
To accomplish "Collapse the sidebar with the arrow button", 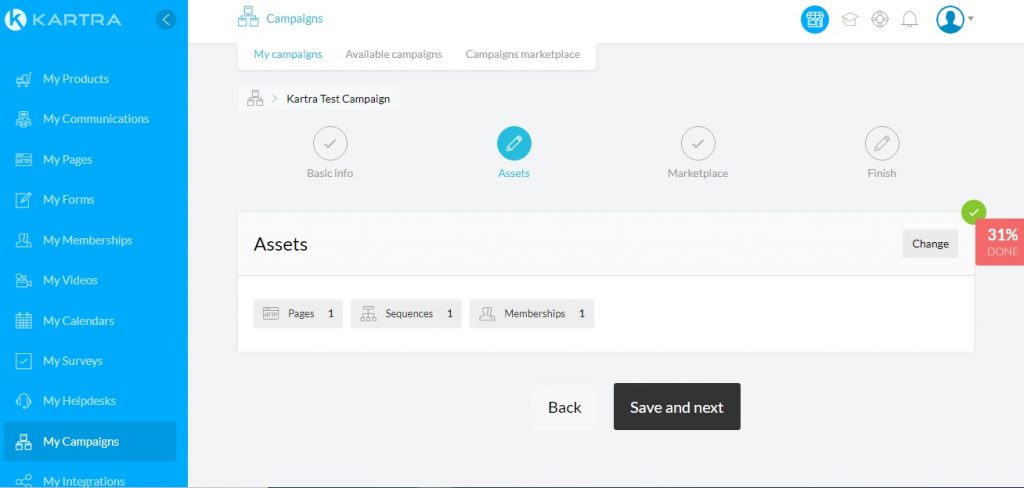I will pyautogui.click(x=166, y=19).
